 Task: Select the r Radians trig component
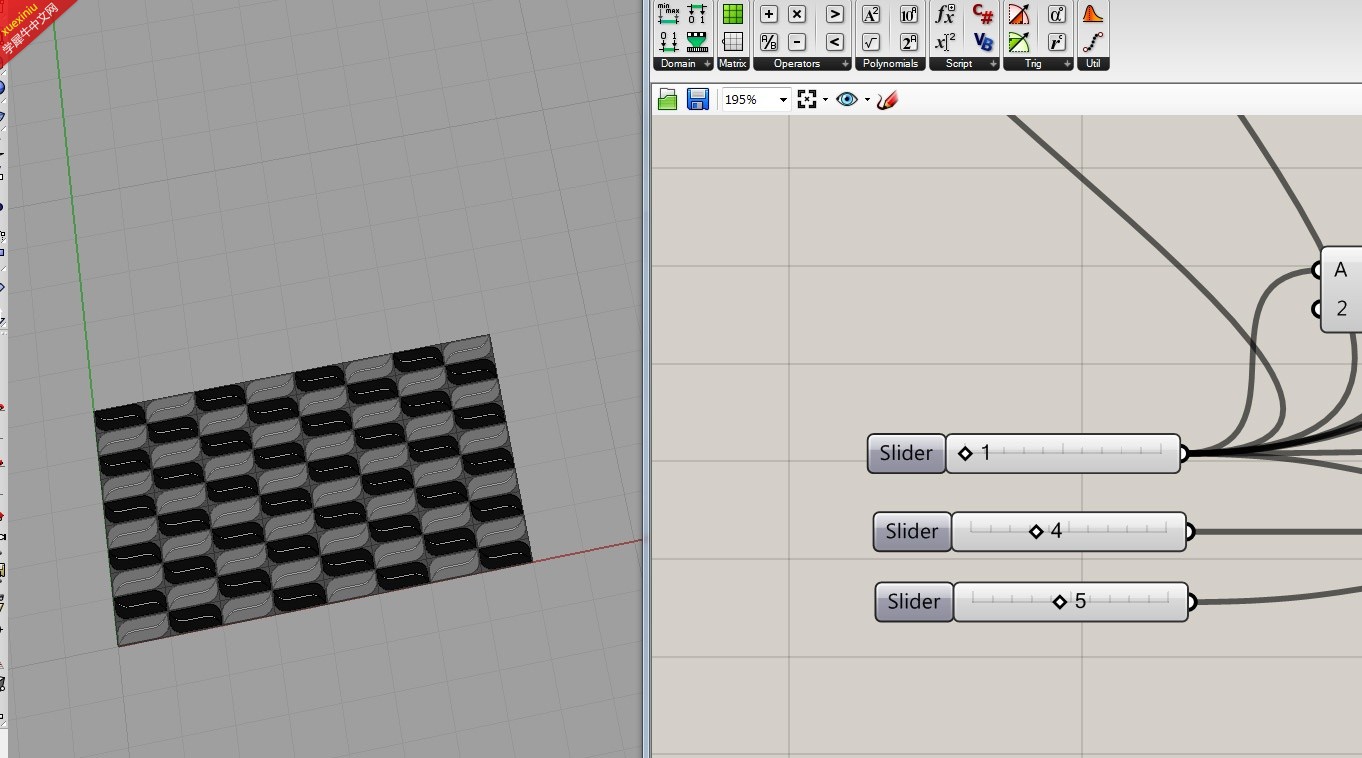pyautogui.click(x=1057, y=42)
